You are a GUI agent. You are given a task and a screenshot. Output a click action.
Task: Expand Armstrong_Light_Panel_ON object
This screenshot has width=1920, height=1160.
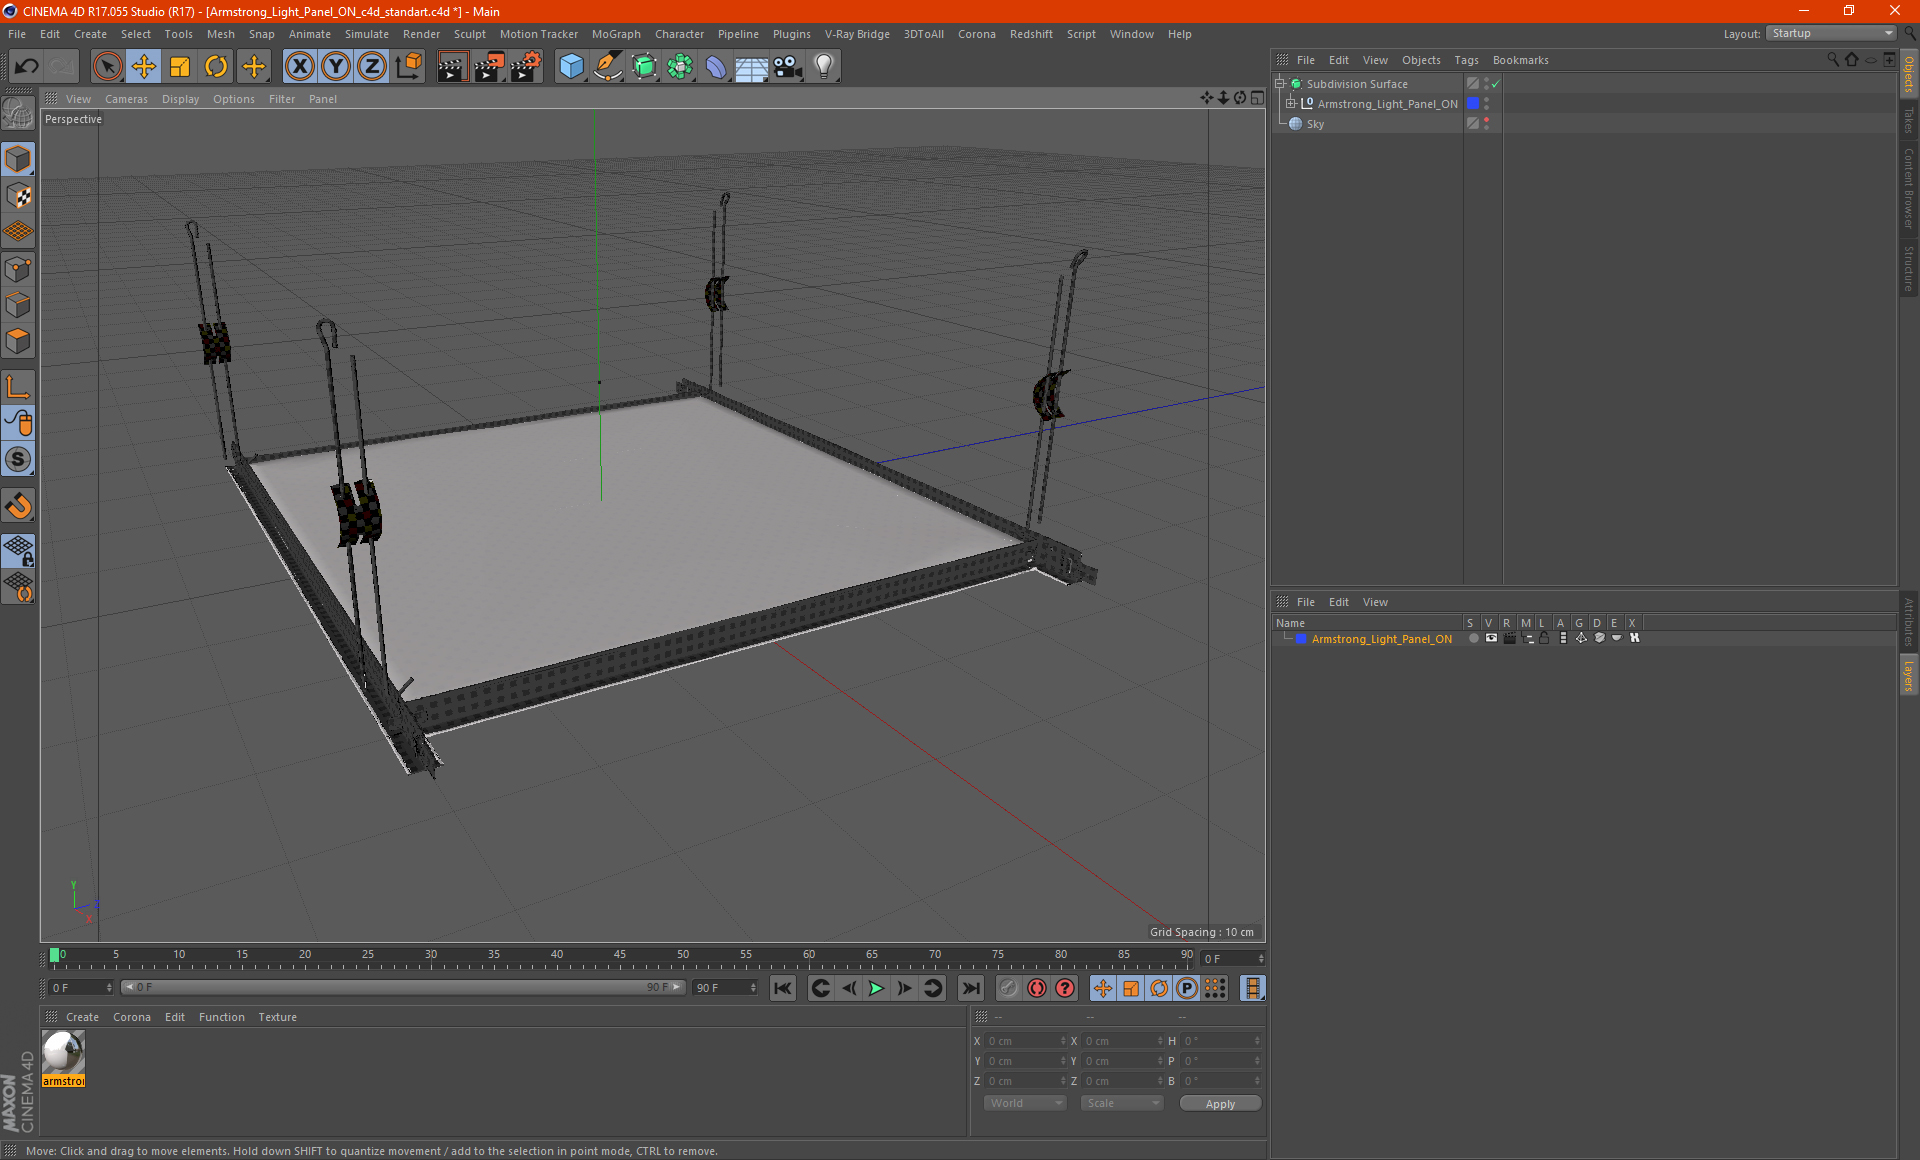[x=1290, y=104]
